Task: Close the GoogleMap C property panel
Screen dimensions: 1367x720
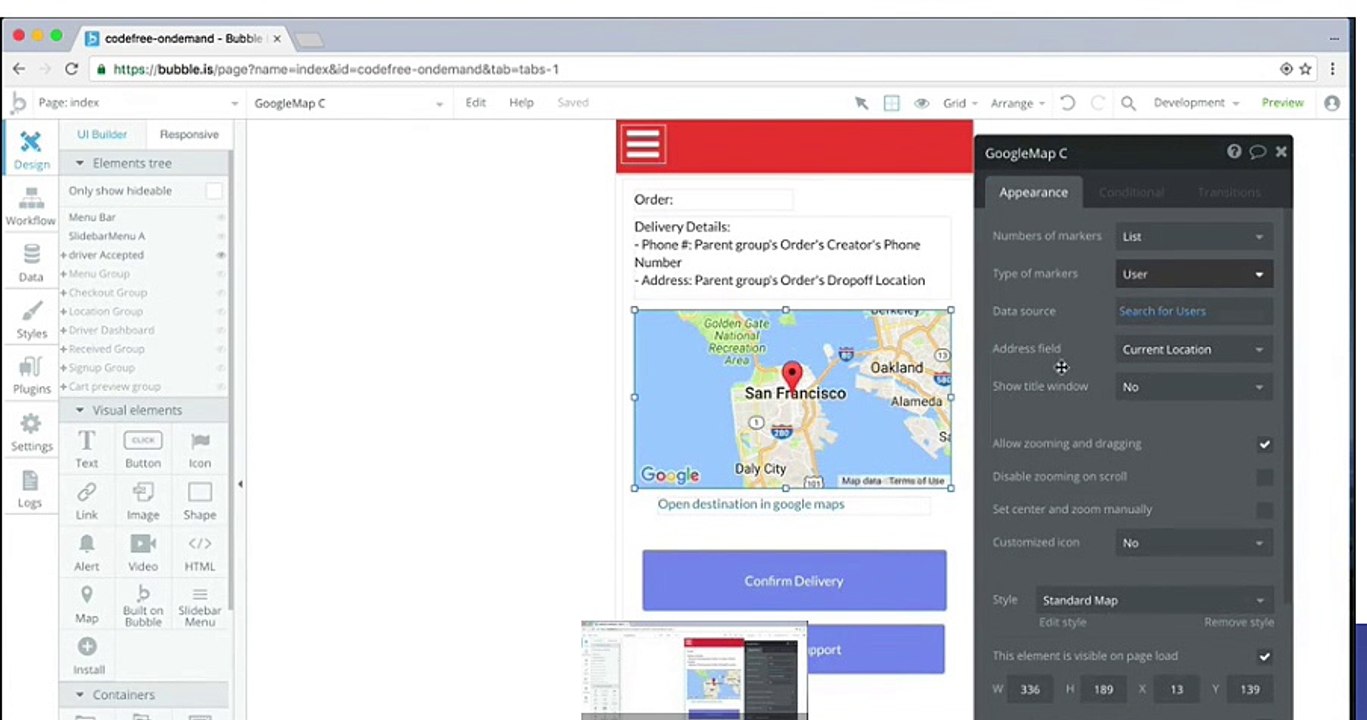Action: coord(1281,152)
